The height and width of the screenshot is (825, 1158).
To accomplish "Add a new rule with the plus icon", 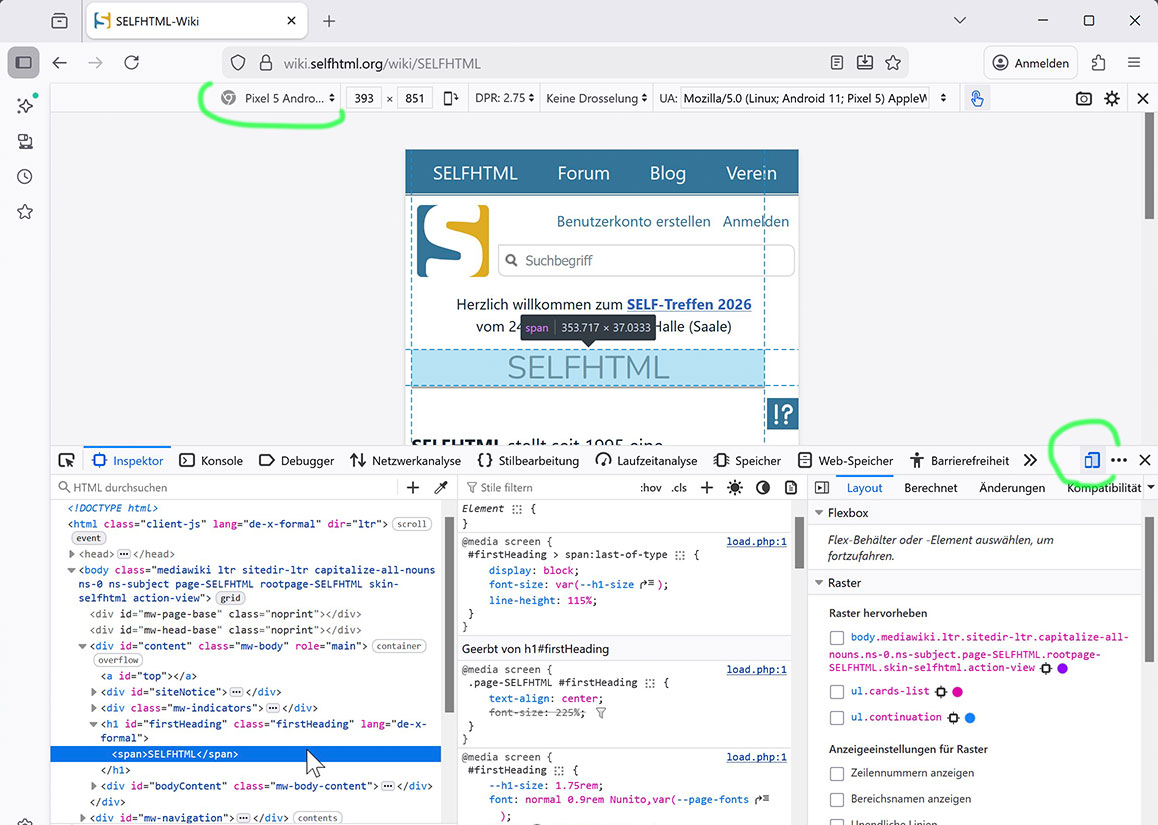I will point(707,487).
